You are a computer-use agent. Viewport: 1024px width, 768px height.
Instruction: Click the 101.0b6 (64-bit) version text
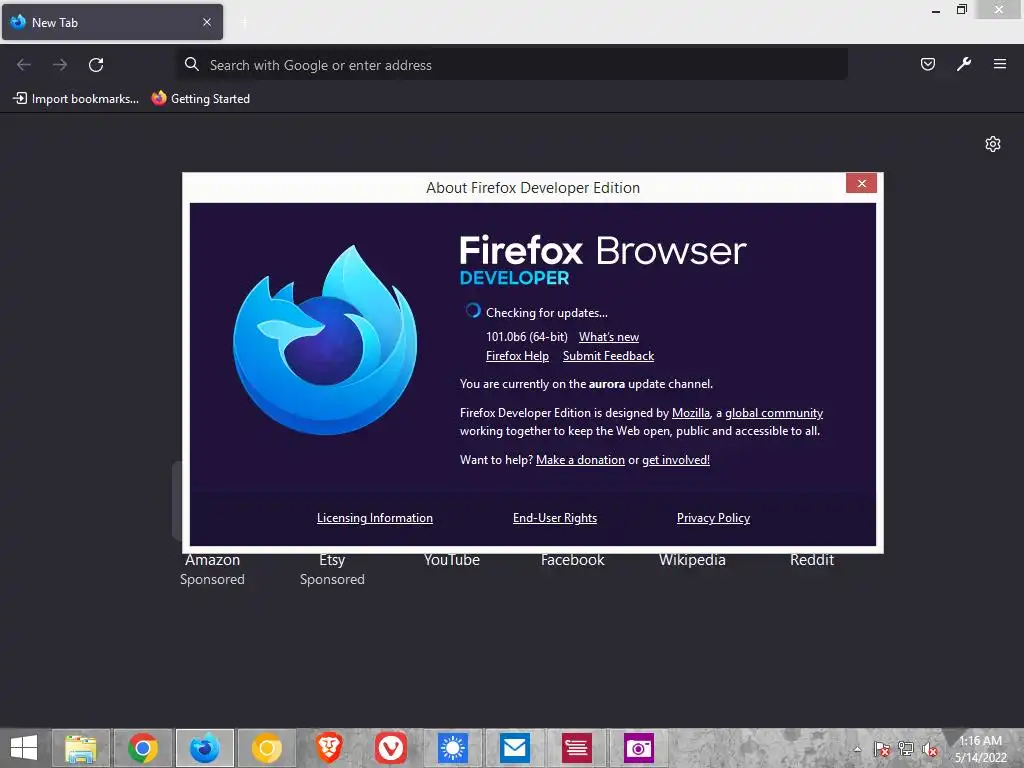click(x=526, y=337)
